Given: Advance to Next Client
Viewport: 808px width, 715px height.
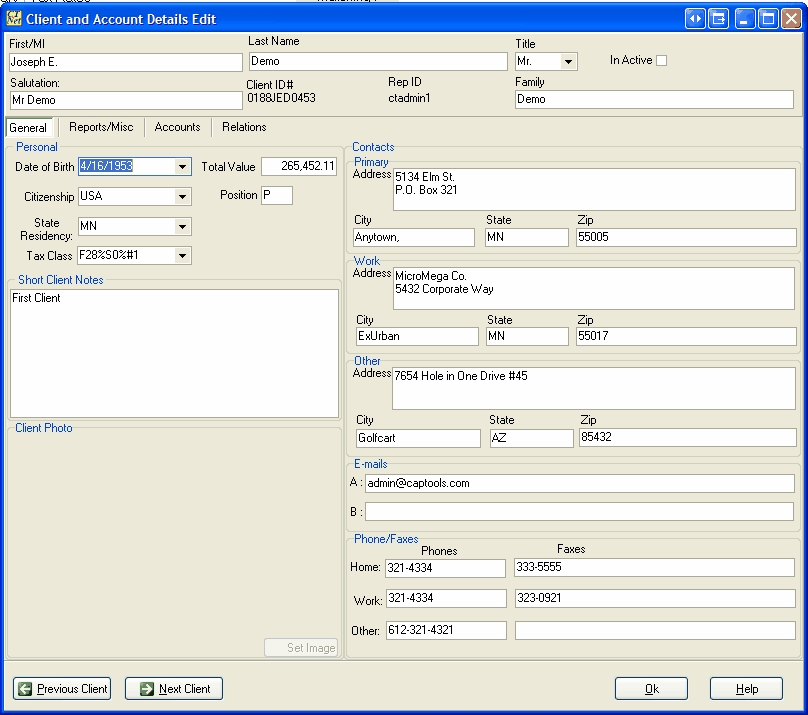Looking at the screenshot, I should pyautogui.click(x=173, y=689).
